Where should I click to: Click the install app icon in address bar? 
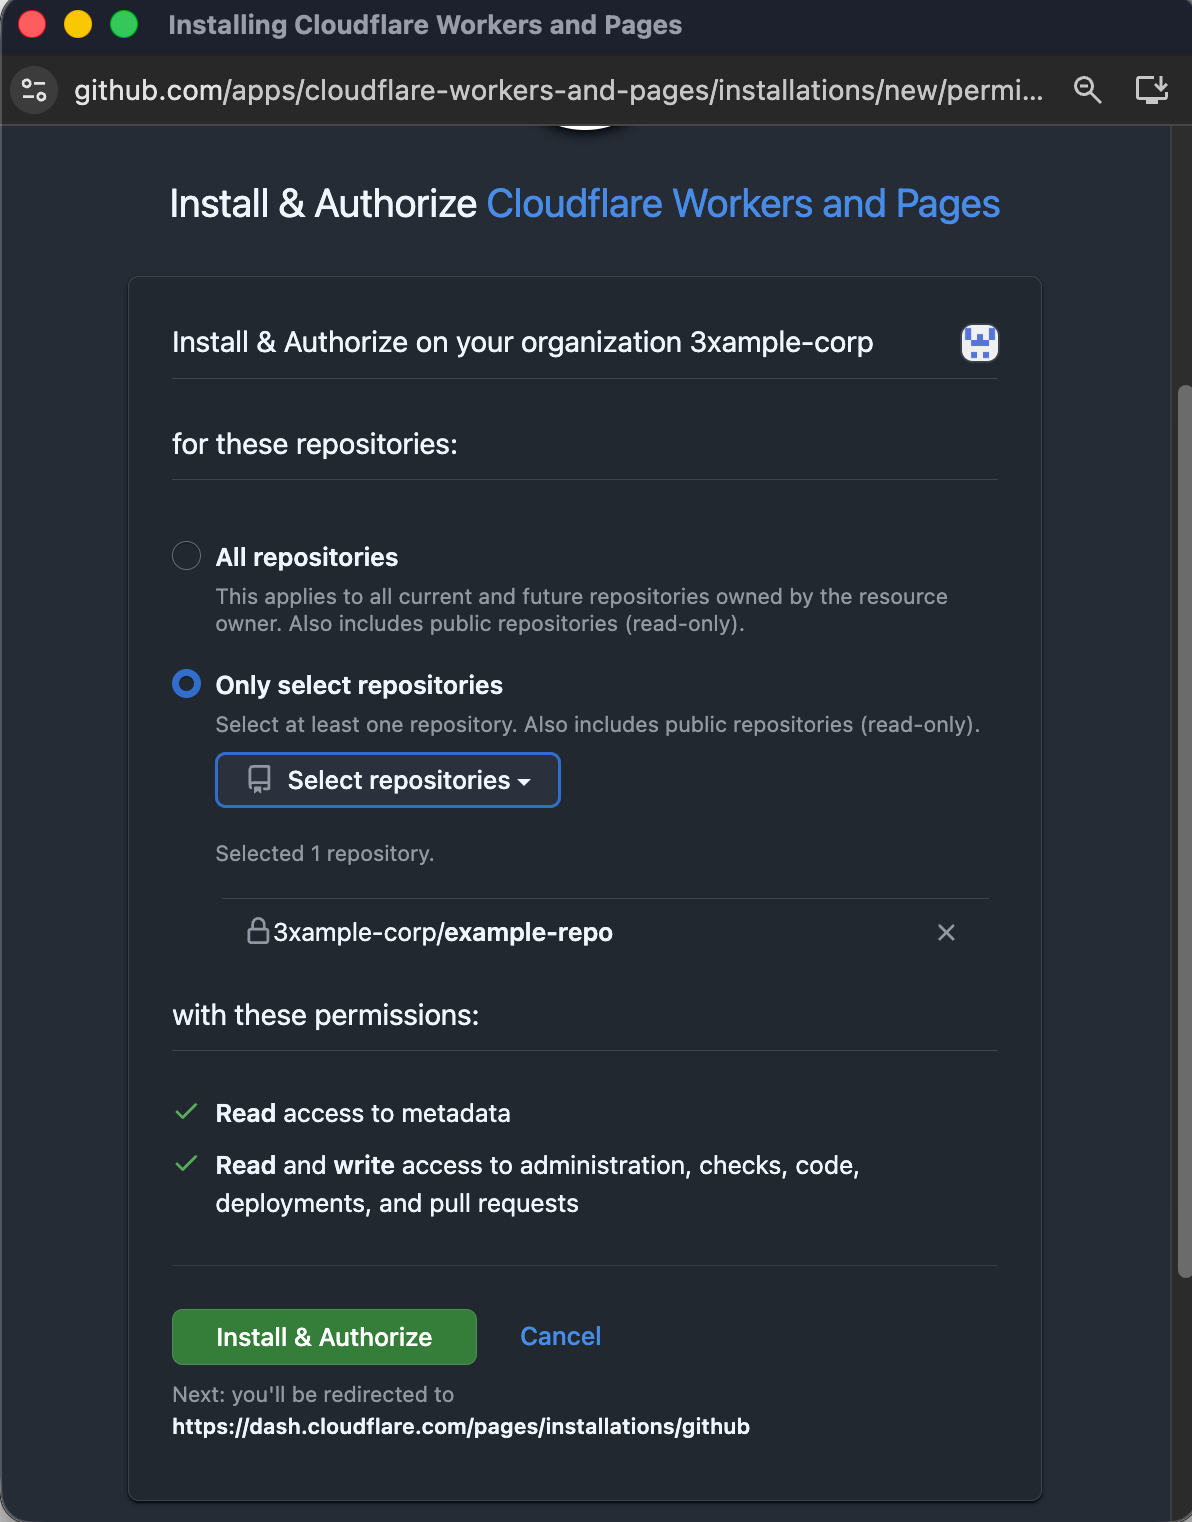(x=1151, y=90)
